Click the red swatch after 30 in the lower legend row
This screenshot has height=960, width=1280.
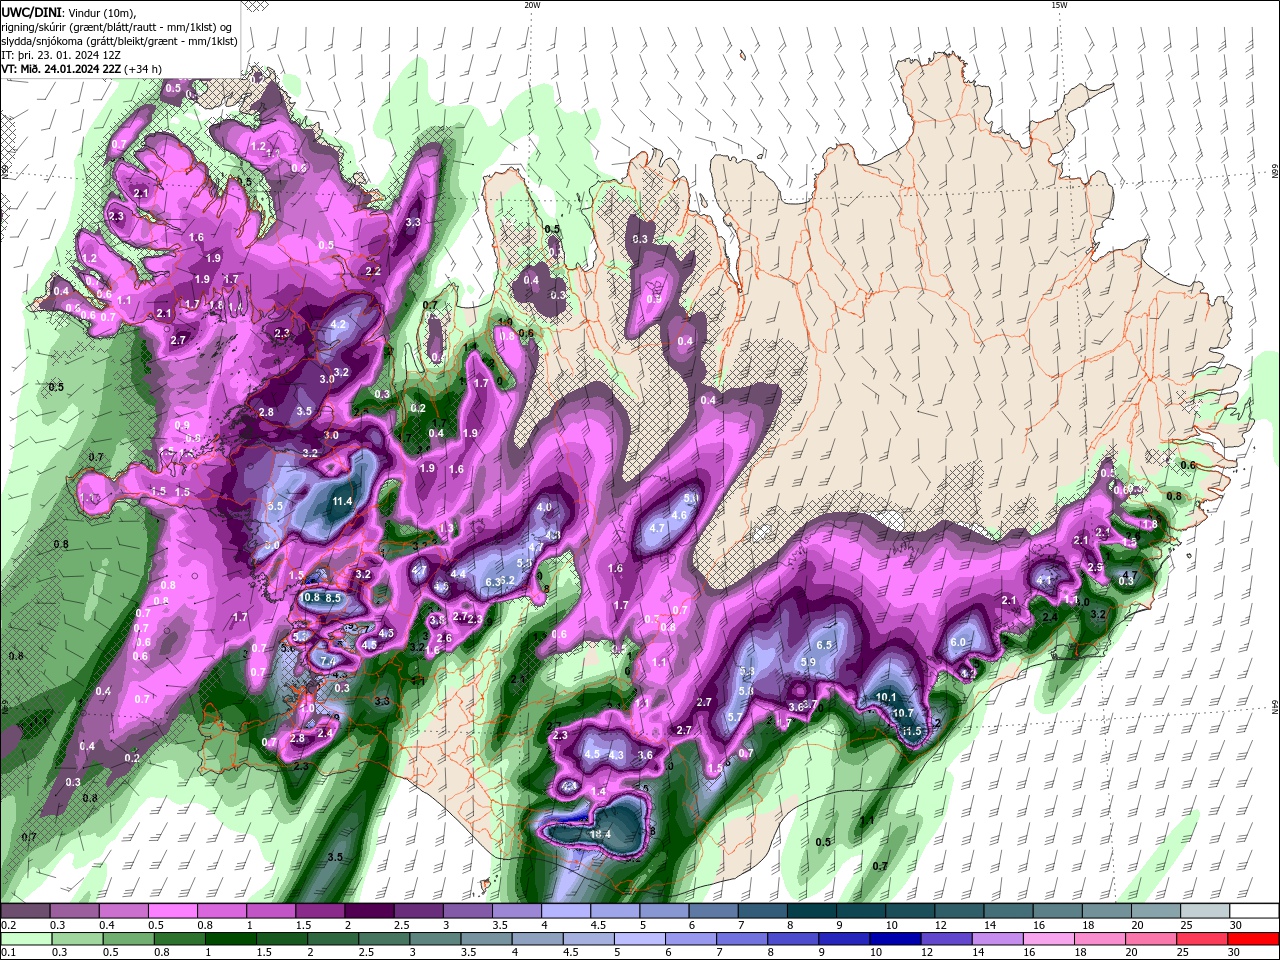pyautogui.click(x=1255, y=939)
